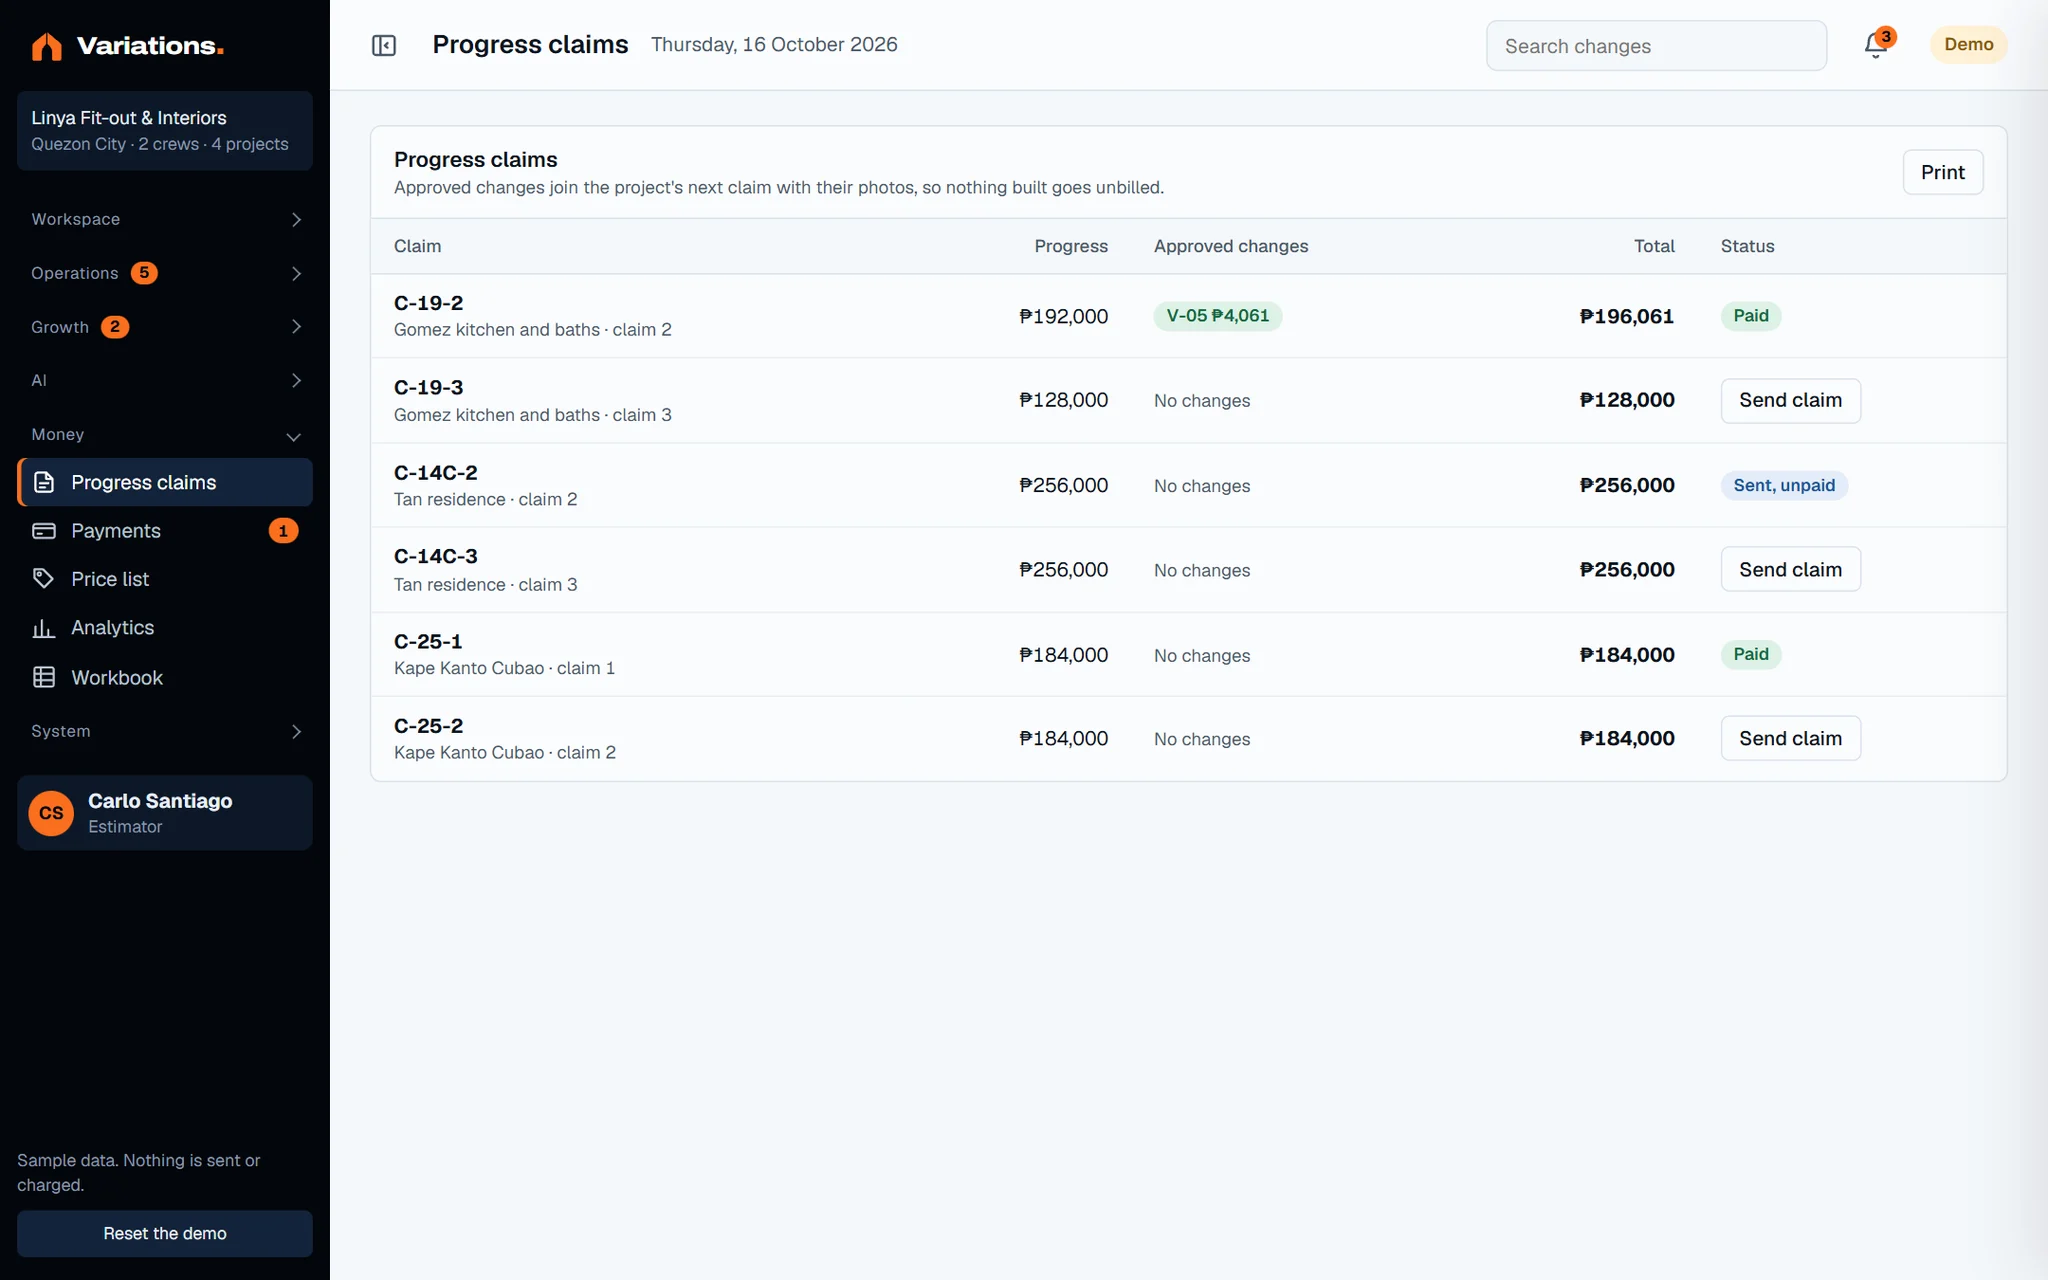This screenshot has height=1280, width=2048.
Task: Expand the Growth section chevron
Action: coord(296,327)
